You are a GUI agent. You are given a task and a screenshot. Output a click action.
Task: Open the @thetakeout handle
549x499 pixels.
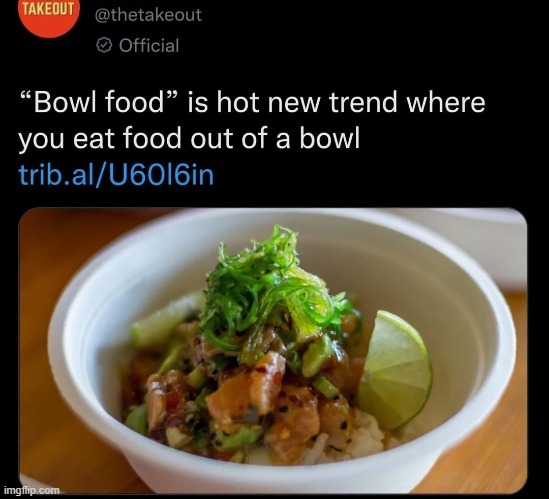click(x=148, y=15)
